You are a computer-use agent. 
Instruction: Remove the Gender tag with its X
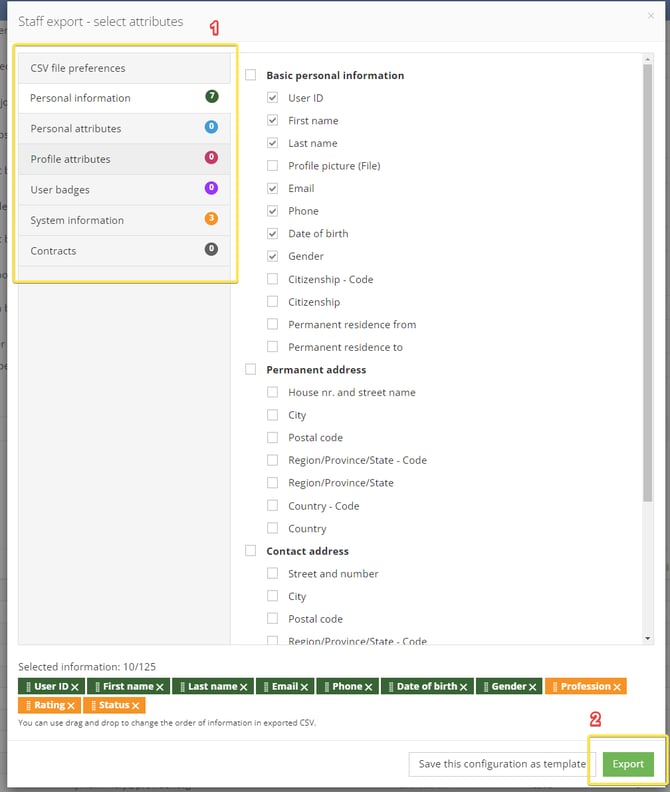tap(532, 687)
